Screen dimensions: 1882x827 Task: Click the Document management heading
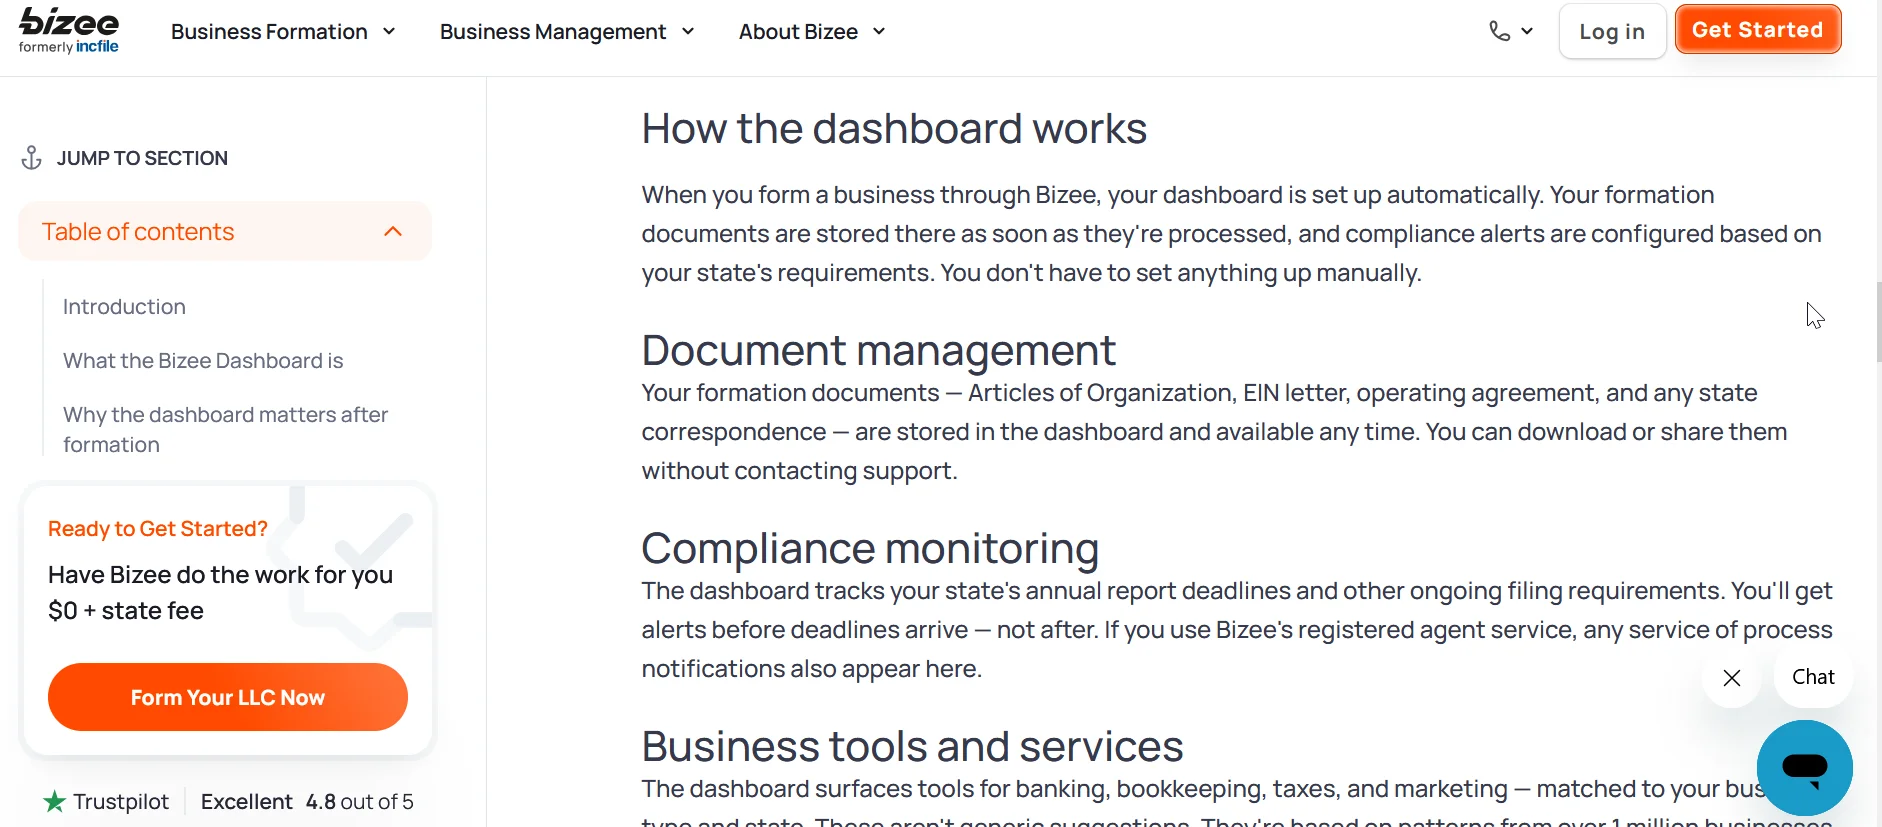(x=878, y=350)
